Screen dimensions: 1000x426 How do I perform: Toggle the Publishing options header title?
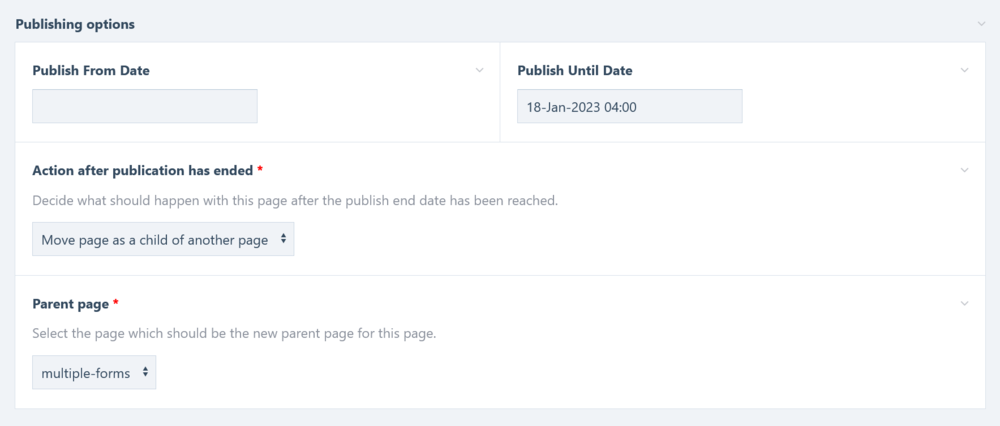[75, 24]
